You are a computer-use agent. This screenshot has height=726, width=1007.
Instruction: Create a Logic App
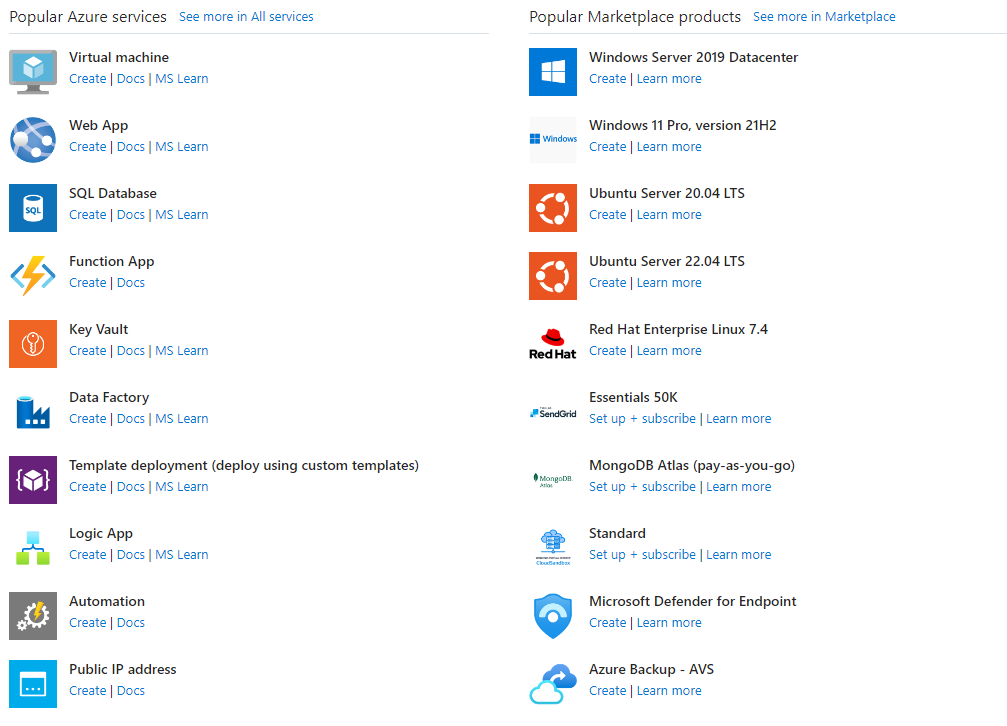coord(87,555)
